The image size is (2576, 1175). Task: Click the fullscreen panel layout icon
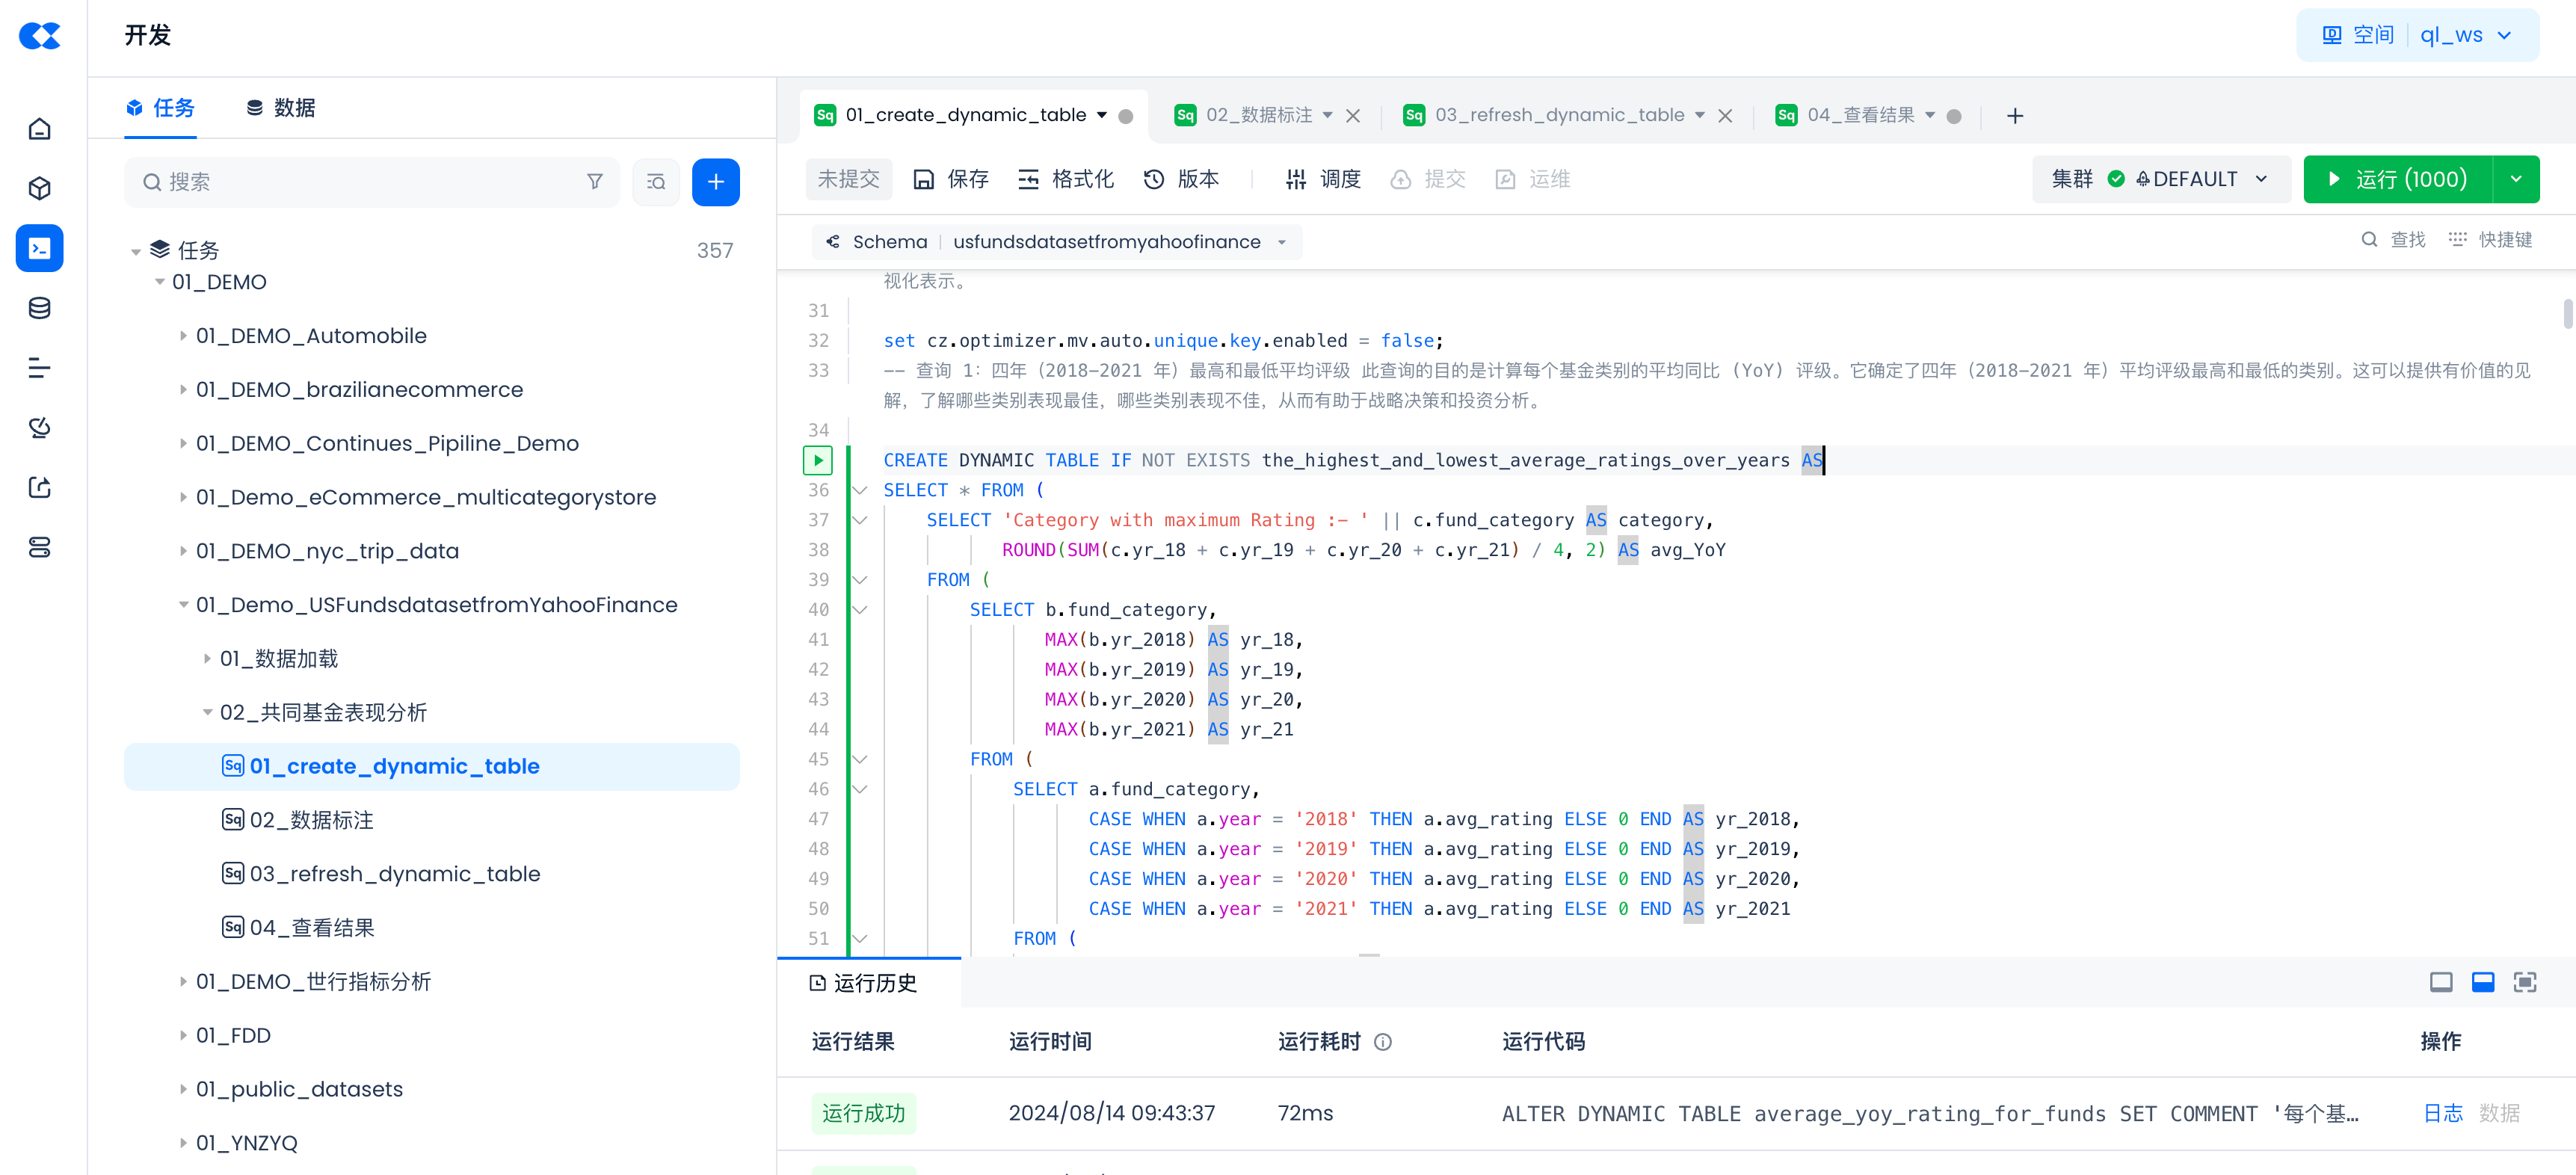point(2524,982)
